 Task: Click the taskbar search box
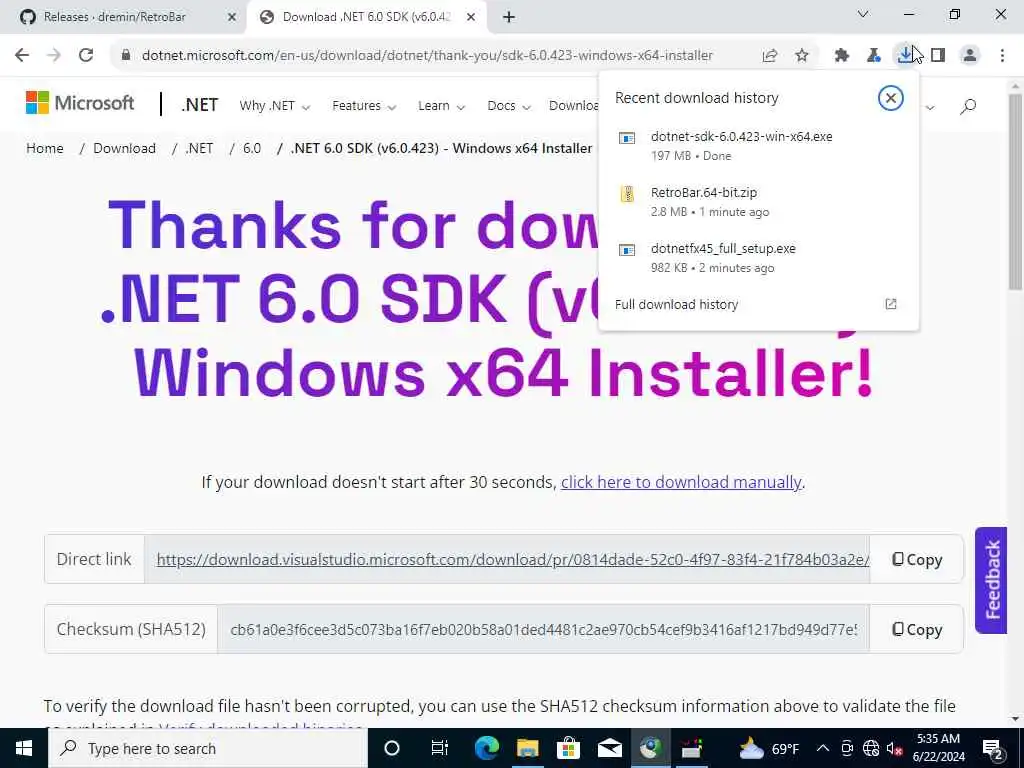click(208, 748)
